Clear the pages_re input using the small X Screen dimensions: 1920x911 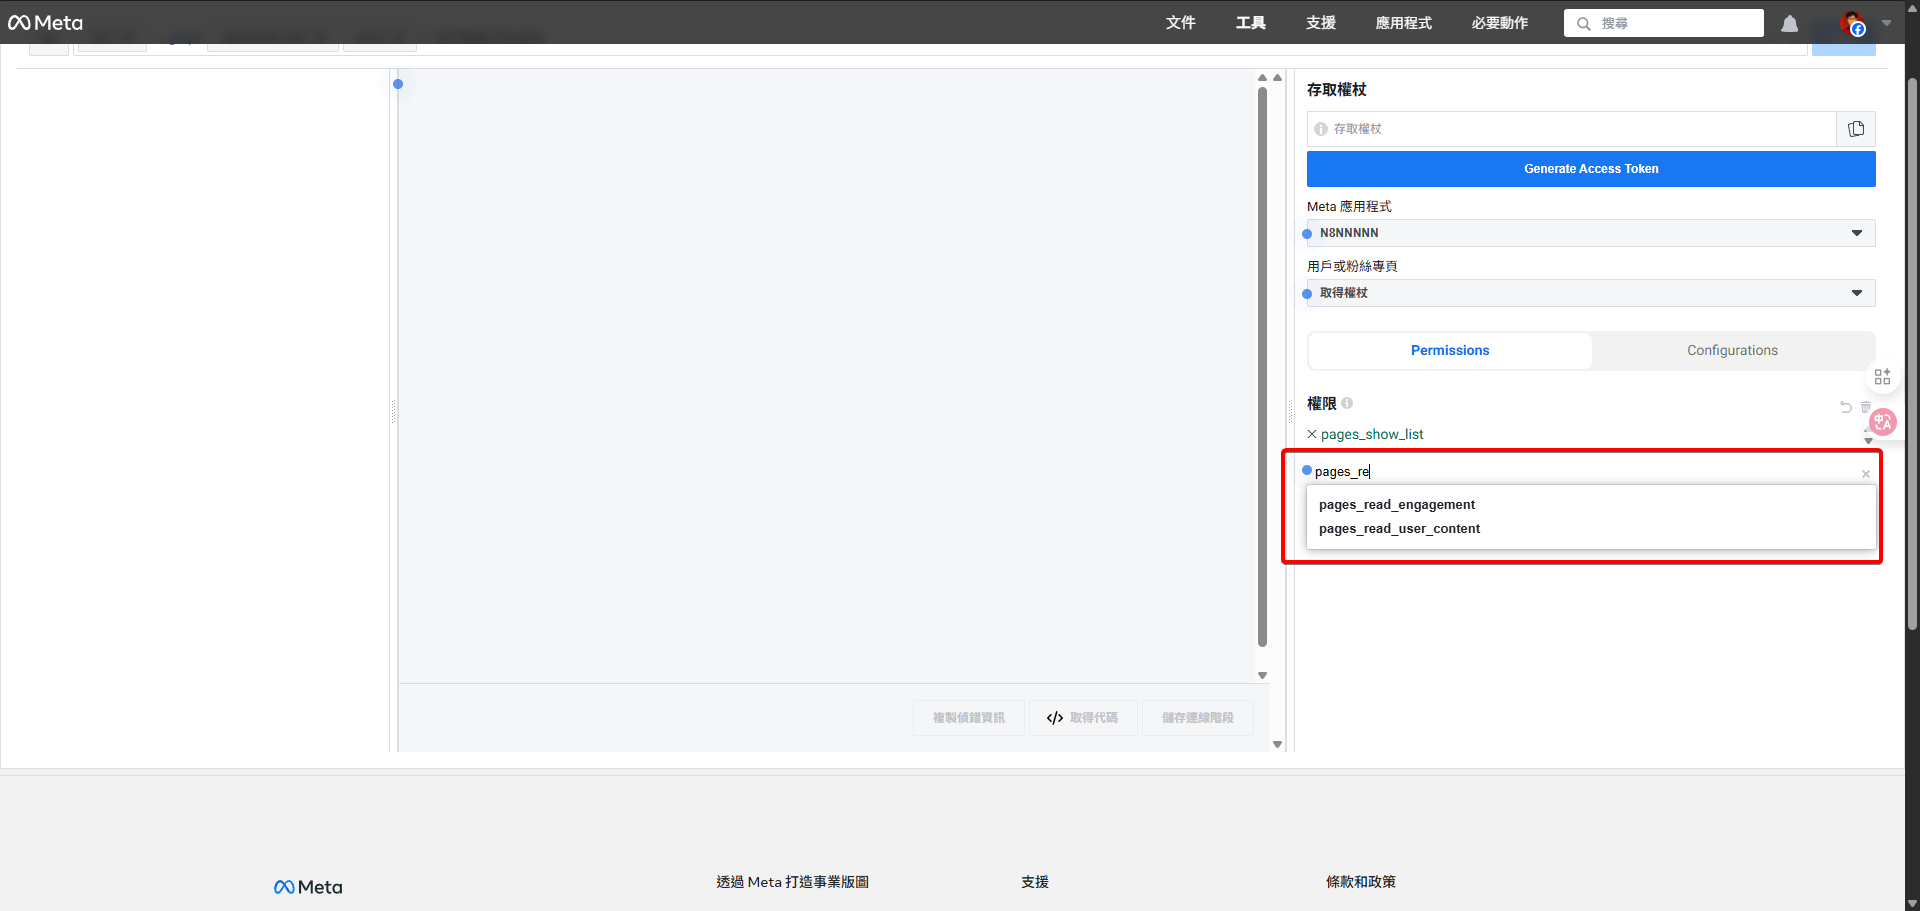coord(1866,474)
